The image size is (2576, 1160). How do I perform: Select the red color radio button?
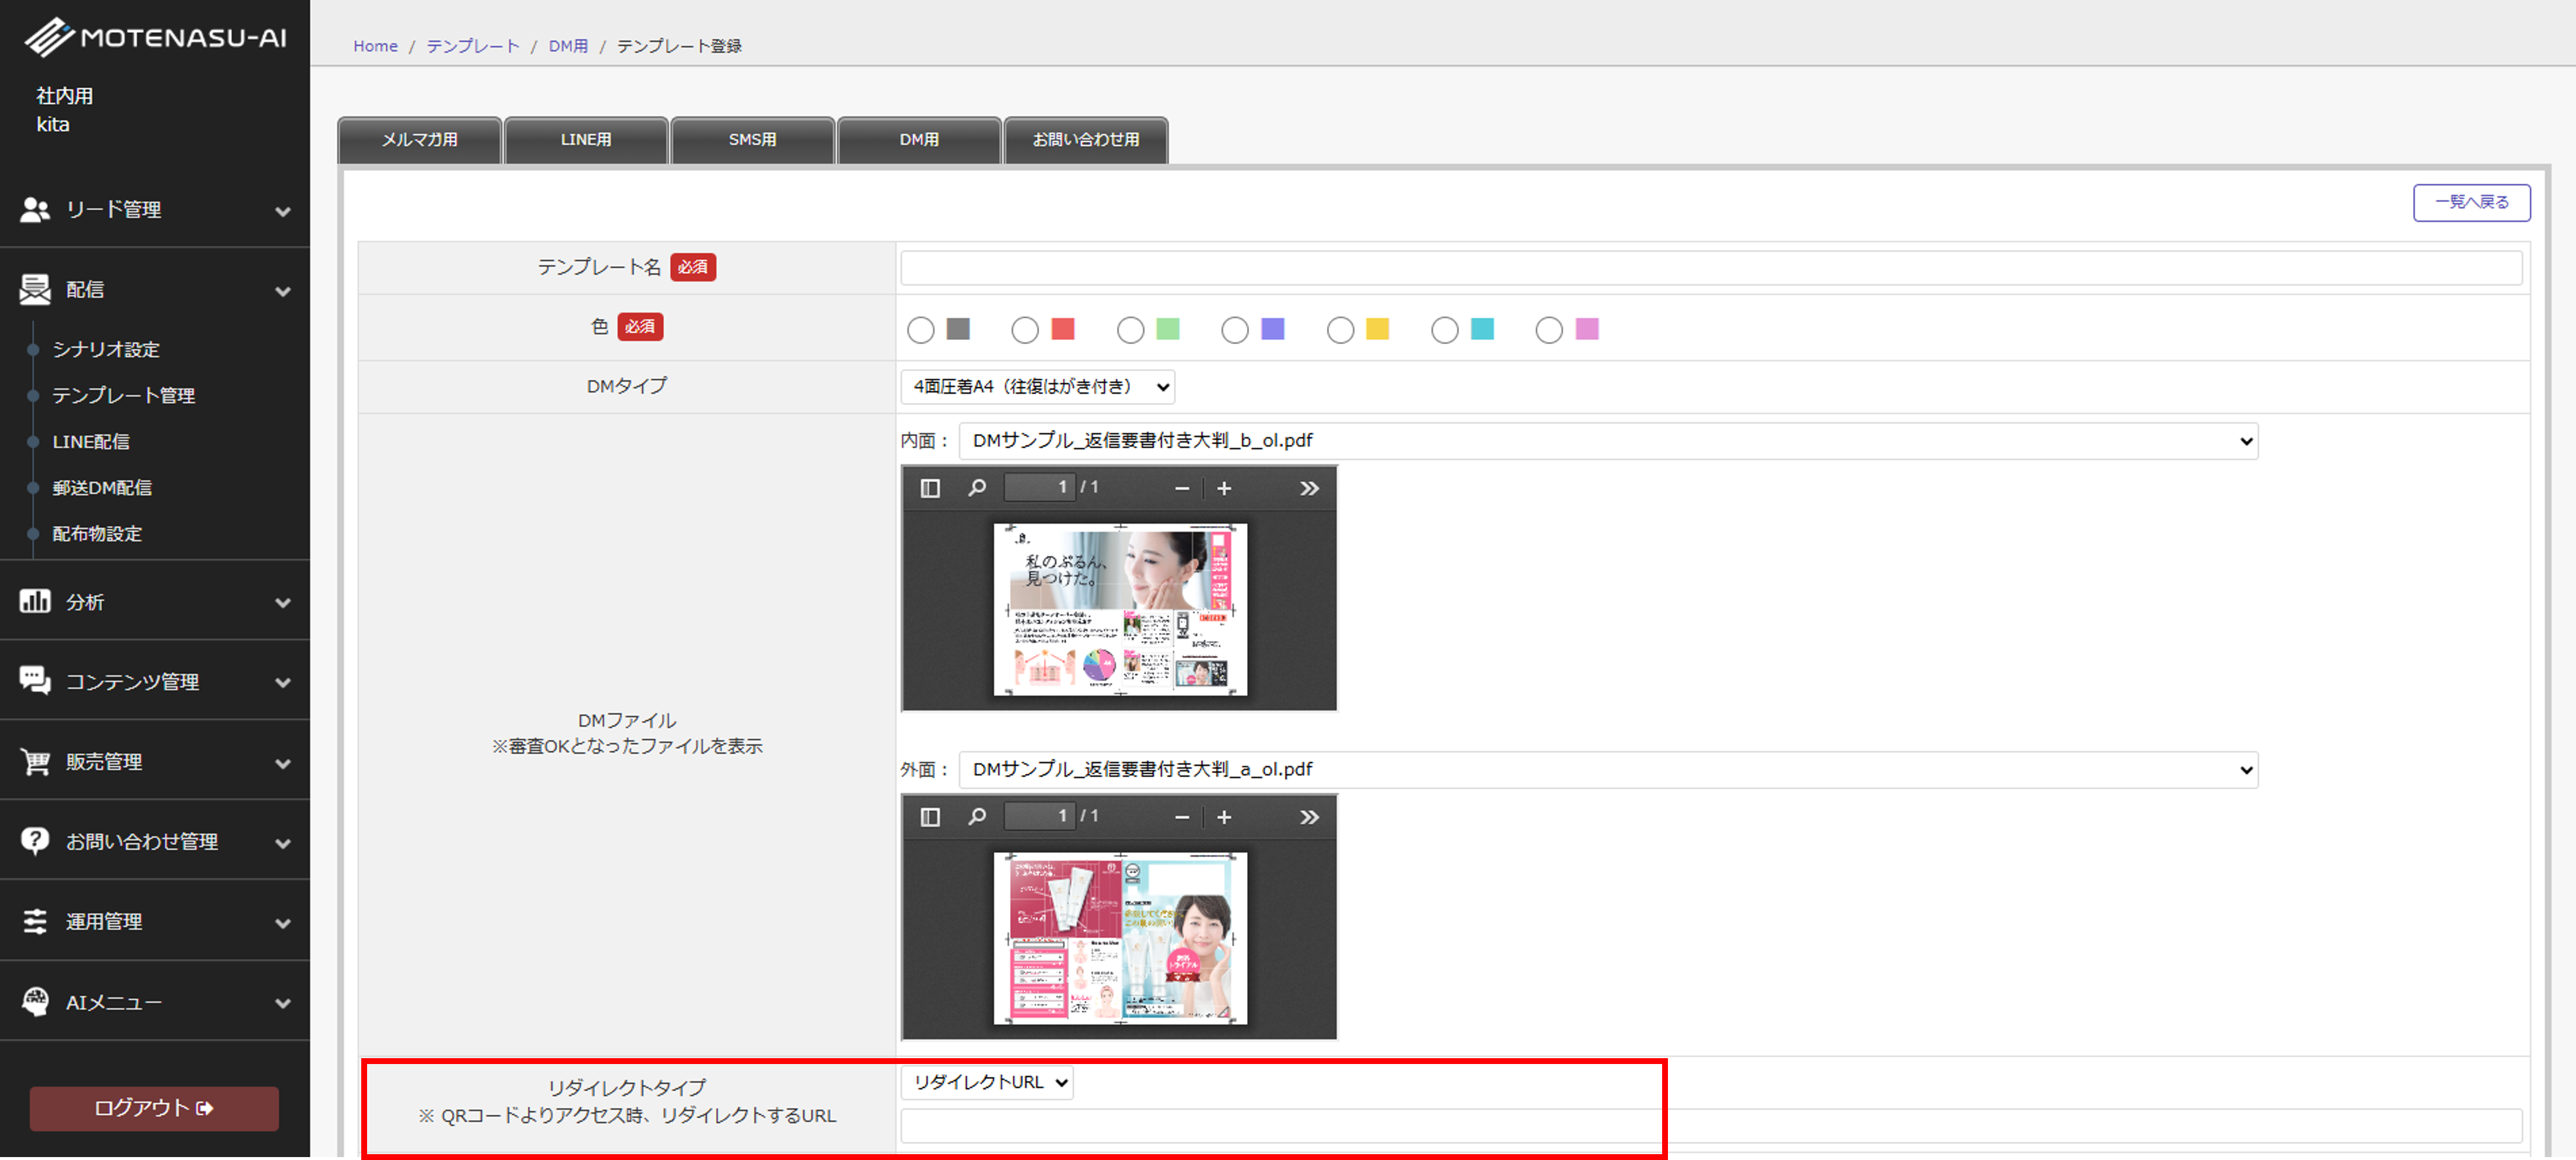pos(1025,330)
